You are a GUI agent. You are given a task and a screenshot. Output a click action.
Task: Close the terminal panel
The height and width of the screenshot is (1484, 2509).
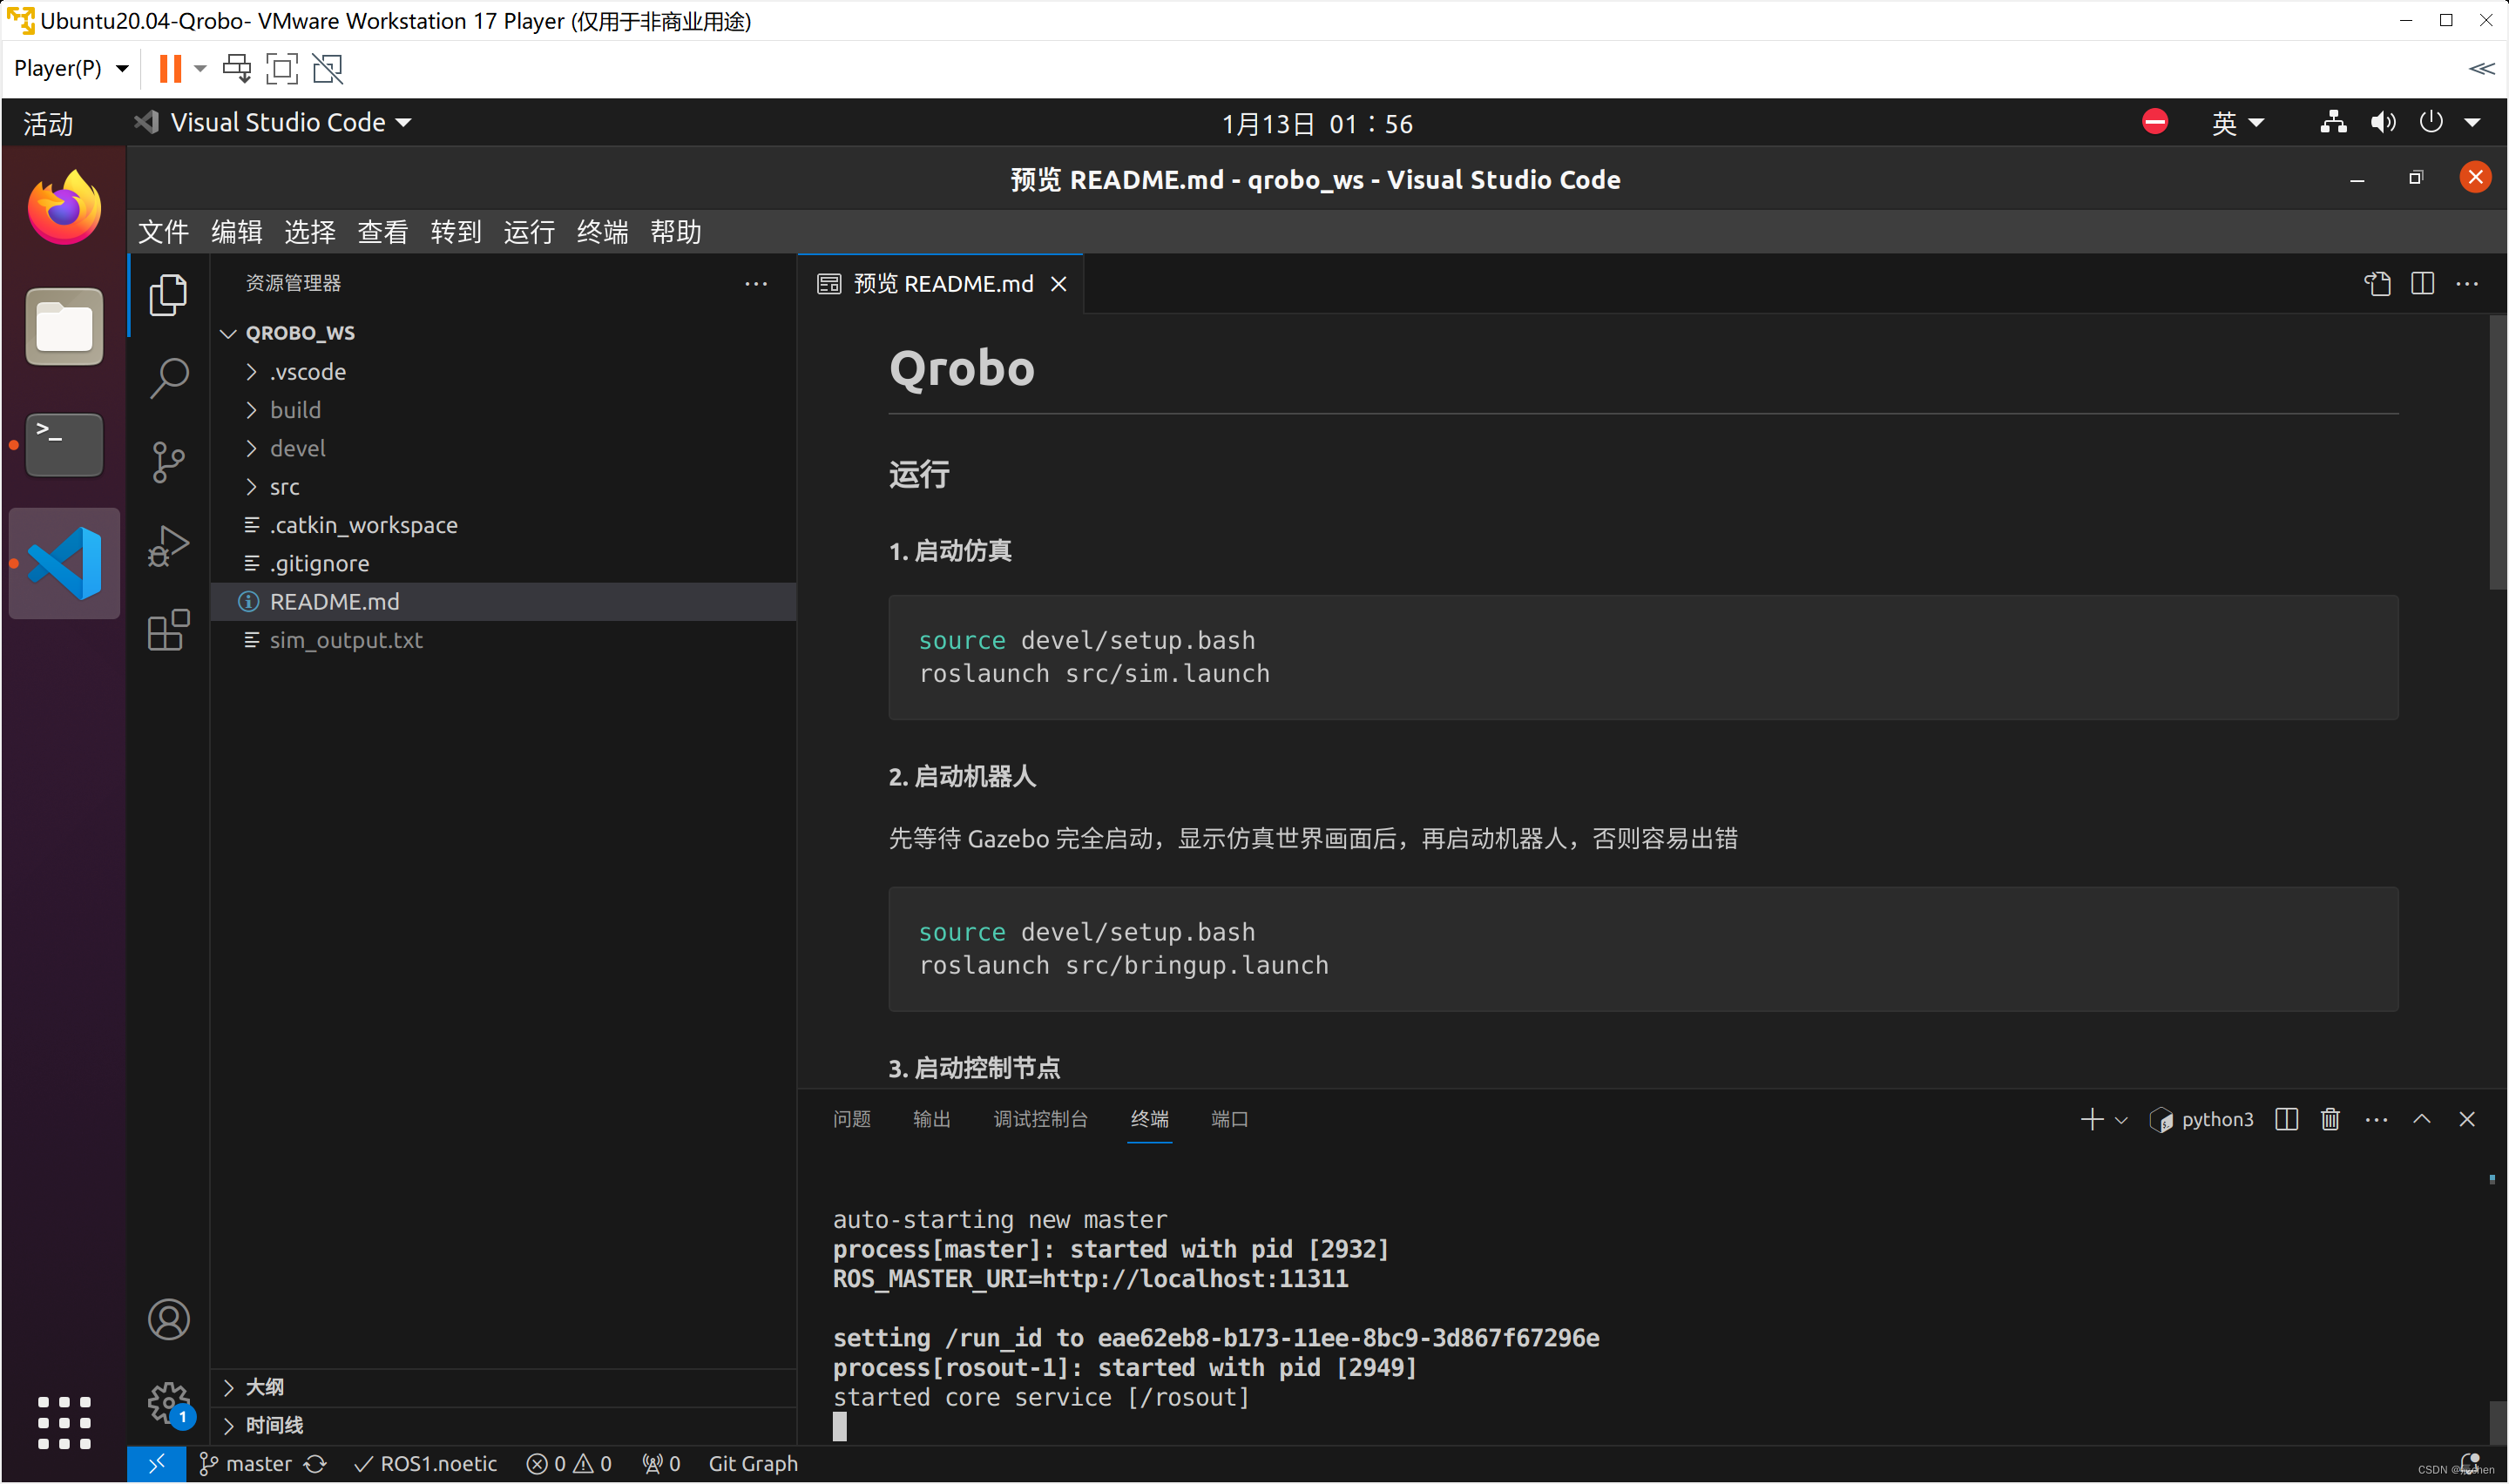[x=2467, y=1119]
